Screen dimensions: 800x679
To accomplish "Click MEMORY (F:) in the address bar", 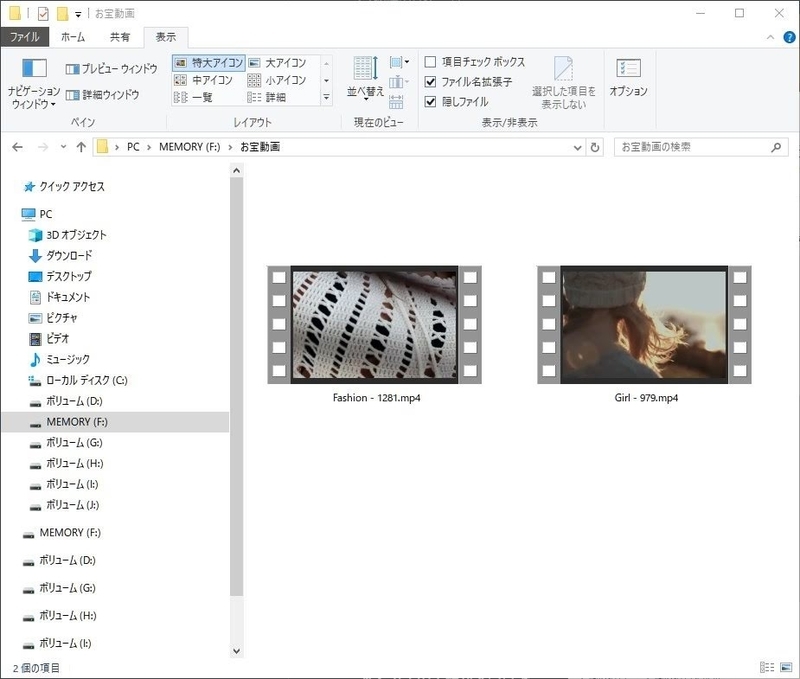I will click(x=190, y=147).
